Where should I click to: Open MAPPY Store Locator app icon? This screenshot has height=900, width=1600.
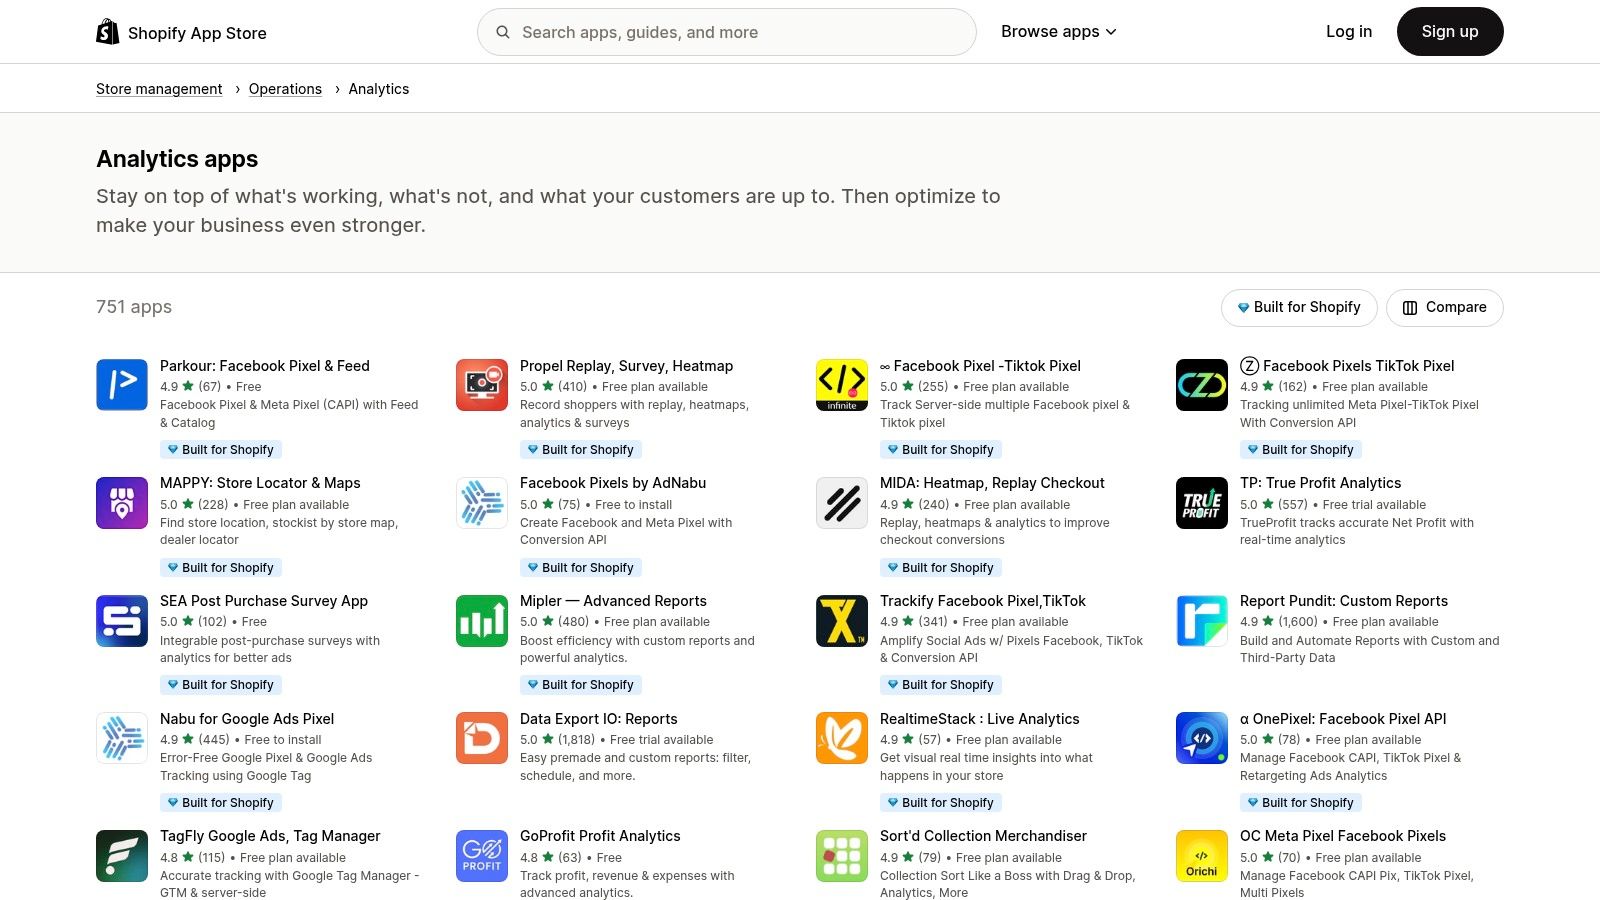point(122,503)
